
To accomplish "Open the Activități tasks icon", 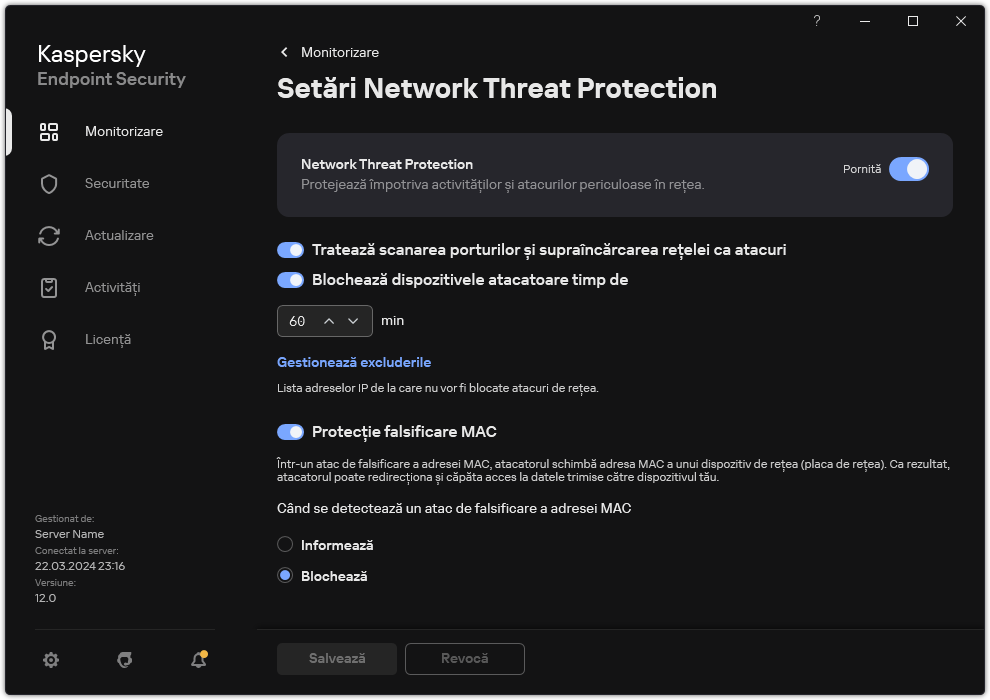I will [x=49, y=287].
